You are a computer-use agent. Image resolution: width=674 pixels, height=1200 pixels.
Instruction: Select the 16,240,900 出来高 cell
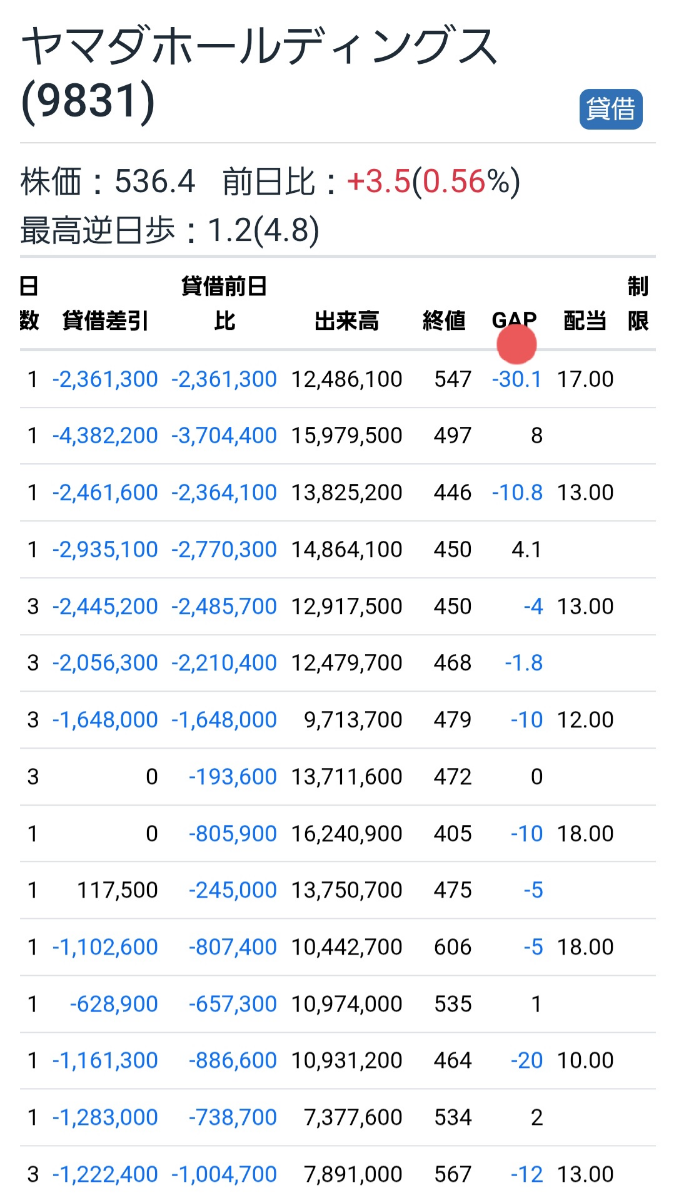346,833
